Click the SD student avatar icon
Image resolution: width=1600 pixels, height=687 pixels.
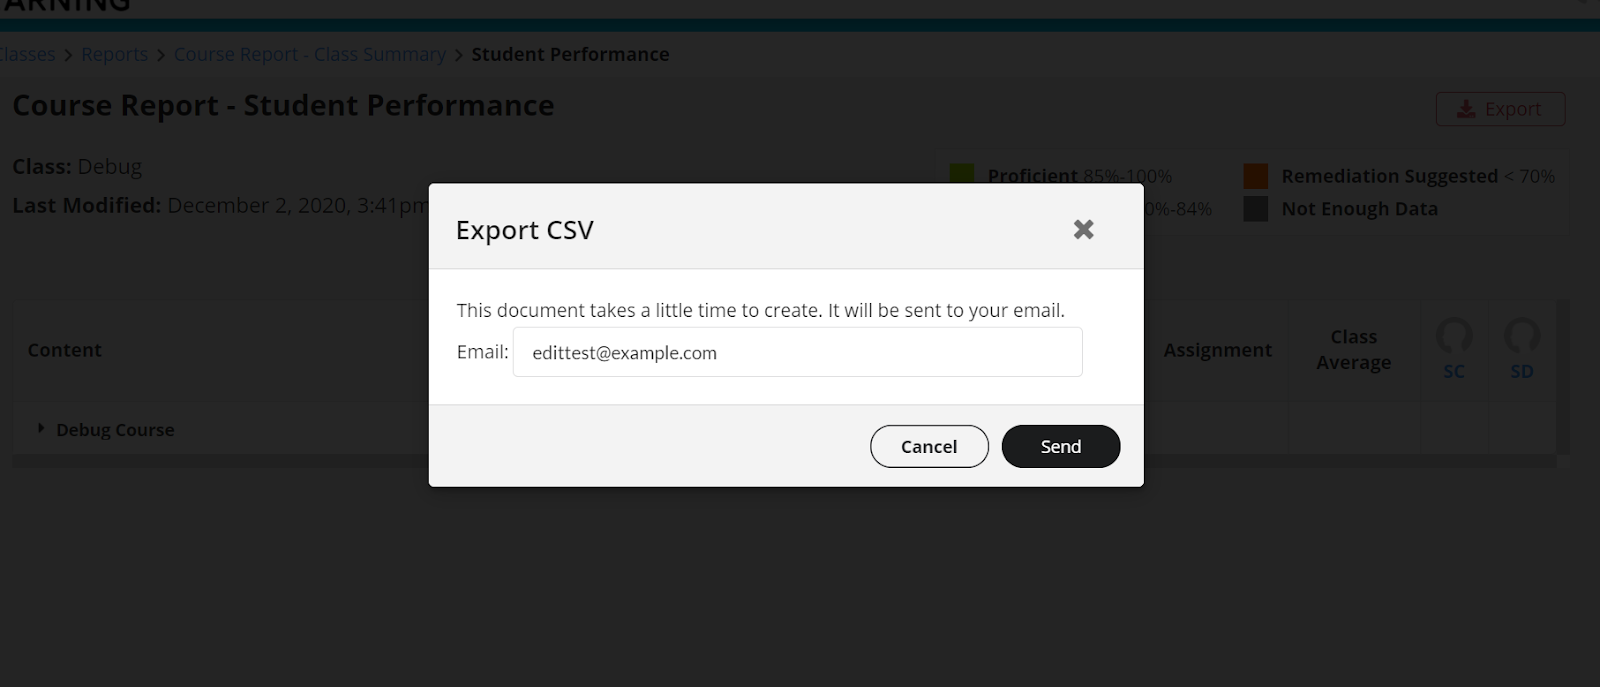1522,336
